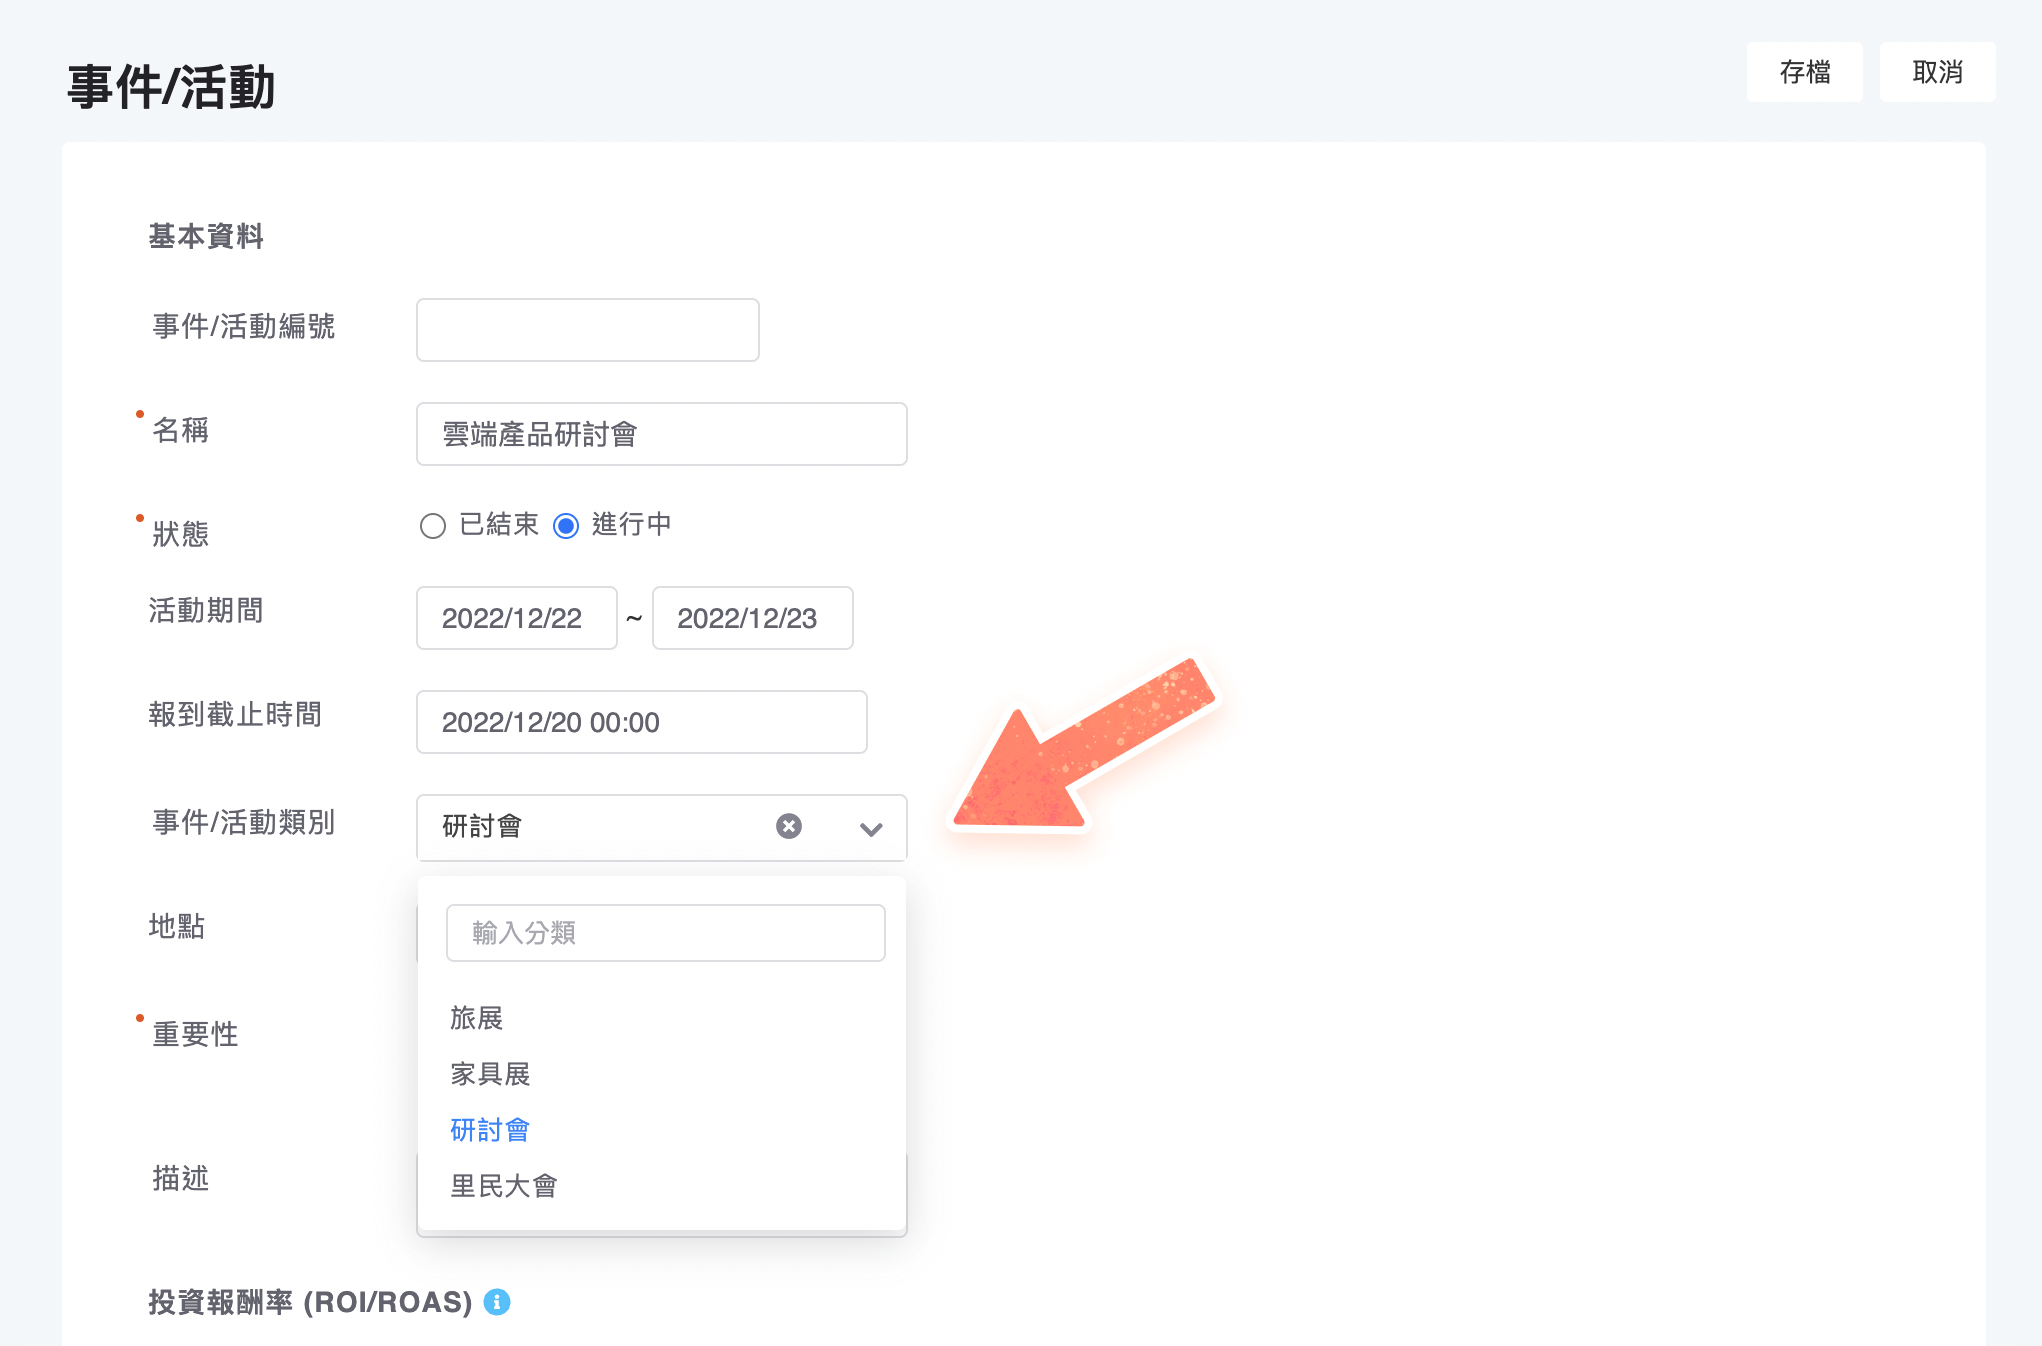Focus the 事件/活動編號 input field

pos(586,329)
